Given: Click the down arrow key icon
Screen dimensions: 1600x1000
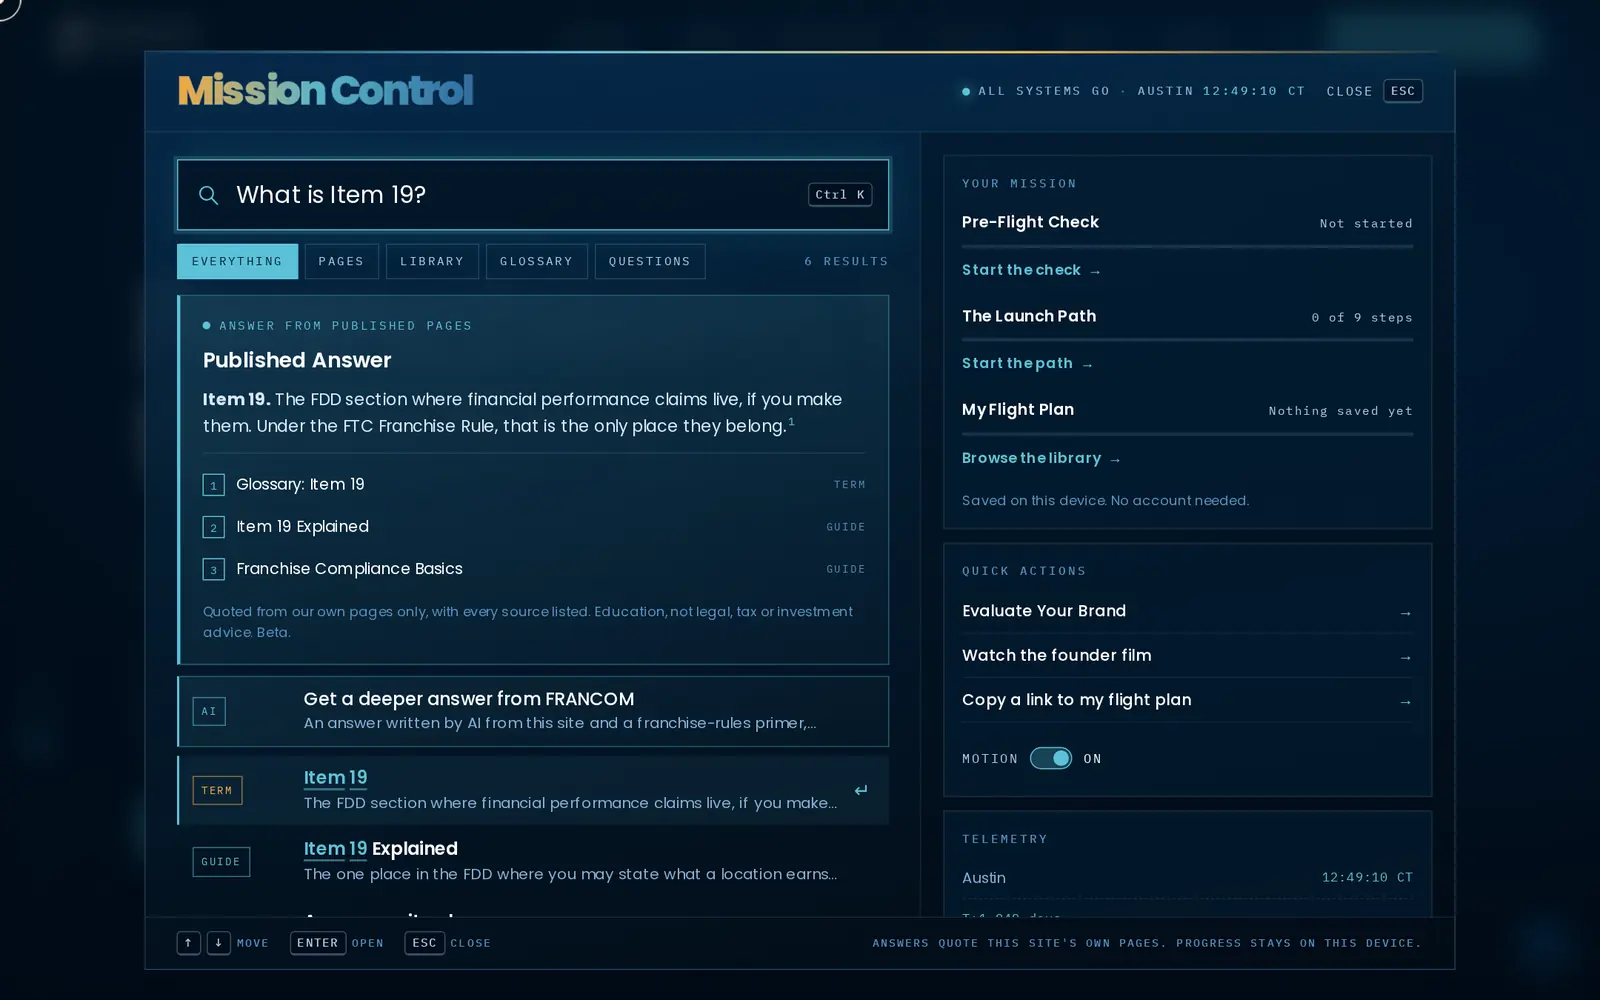Looking at the screenshot, I should (218, 943).
